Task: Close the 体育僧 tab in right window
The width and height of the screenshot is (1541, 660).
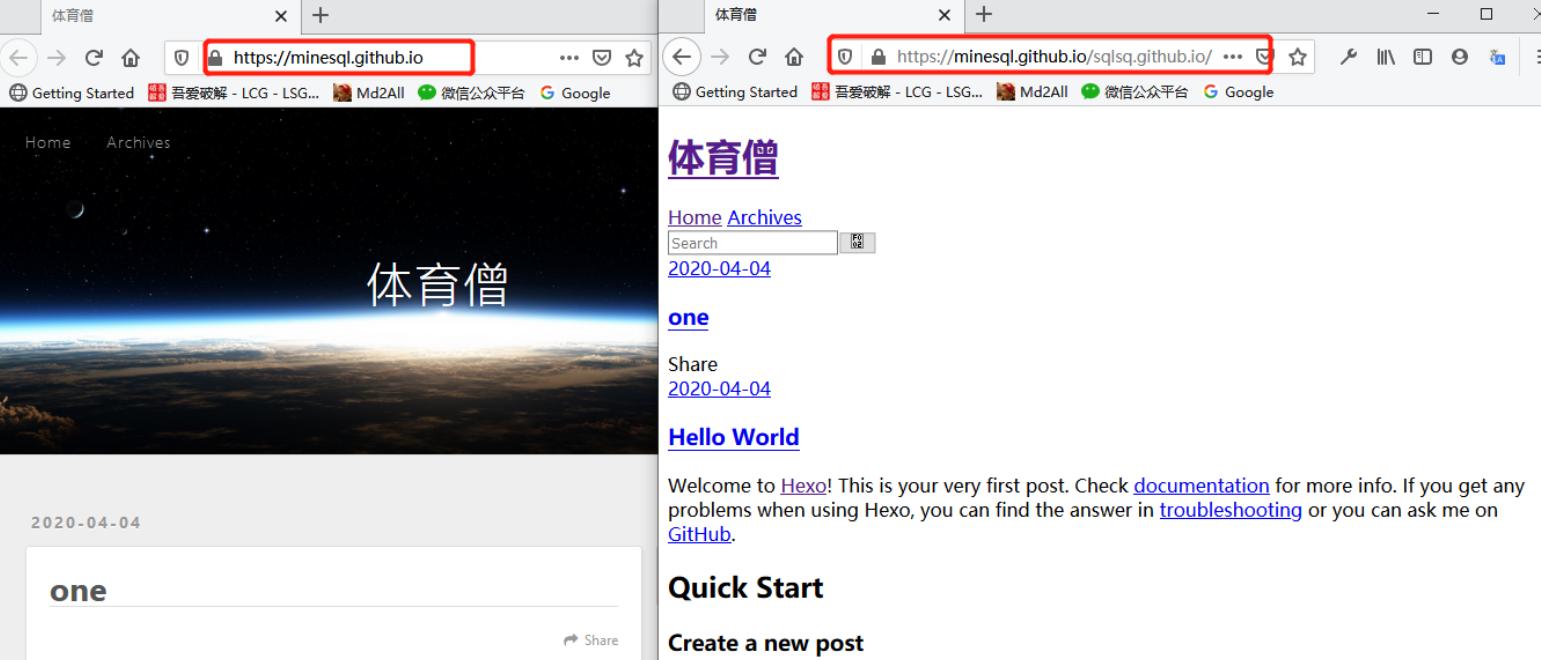Action: click(x=945, y=15)
